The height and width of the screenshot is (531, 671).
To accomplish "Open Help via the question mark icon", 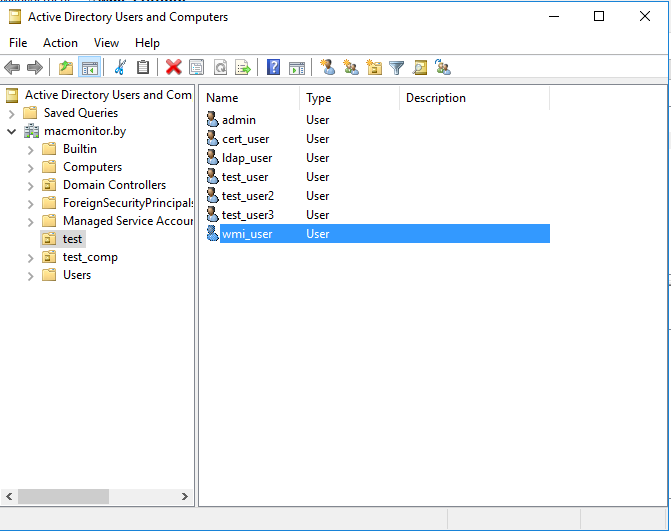I will click(273, 67).
